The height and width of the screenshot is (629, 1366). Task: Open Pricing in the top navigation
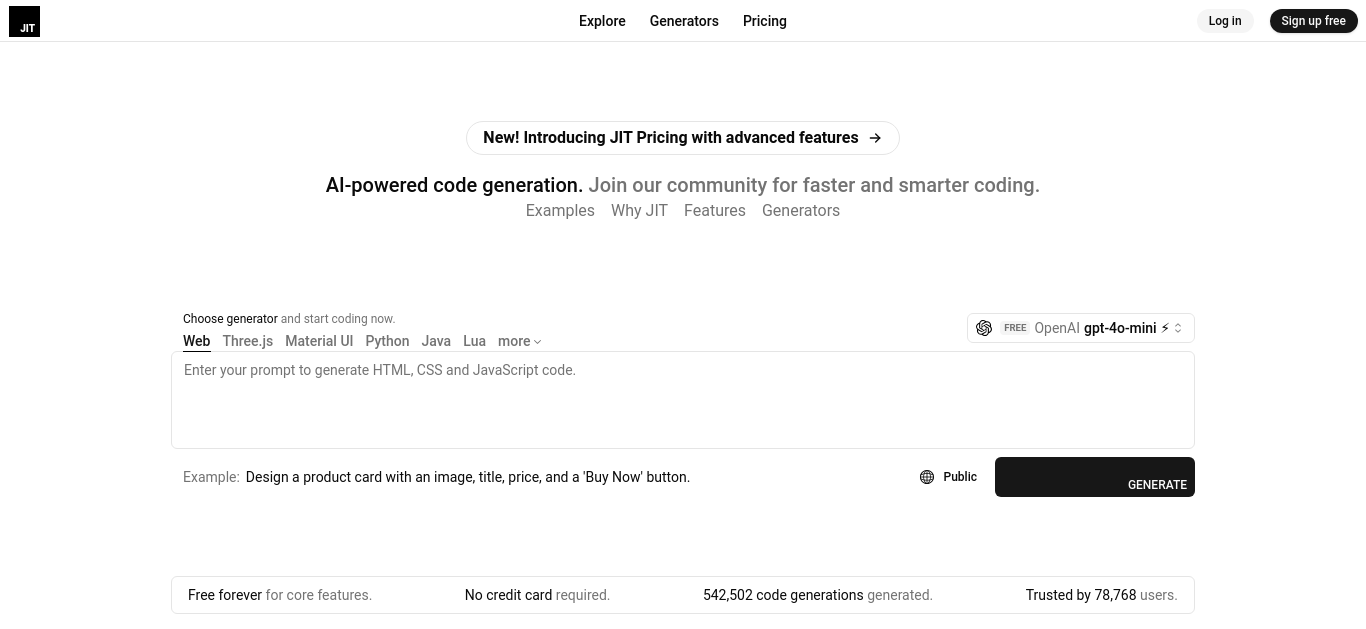765,21
